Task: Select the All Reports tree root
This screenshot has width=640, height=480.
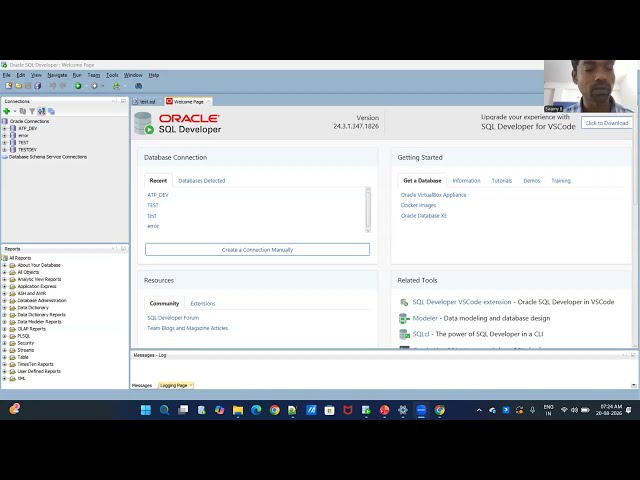Action: (x=20, y=258)
